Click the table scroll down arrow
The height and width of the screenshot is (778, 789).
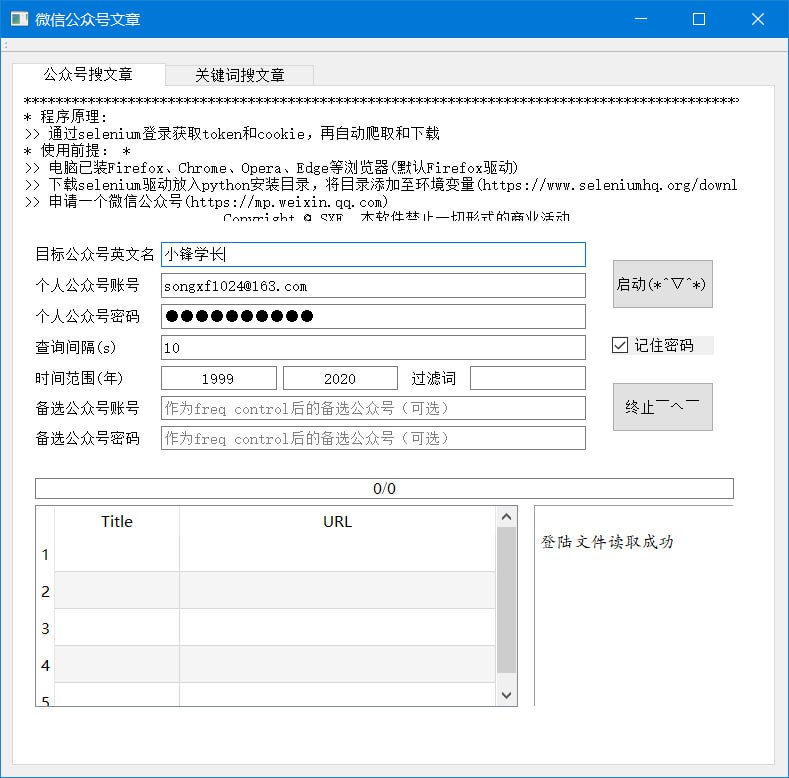click(x=506, y=694)
